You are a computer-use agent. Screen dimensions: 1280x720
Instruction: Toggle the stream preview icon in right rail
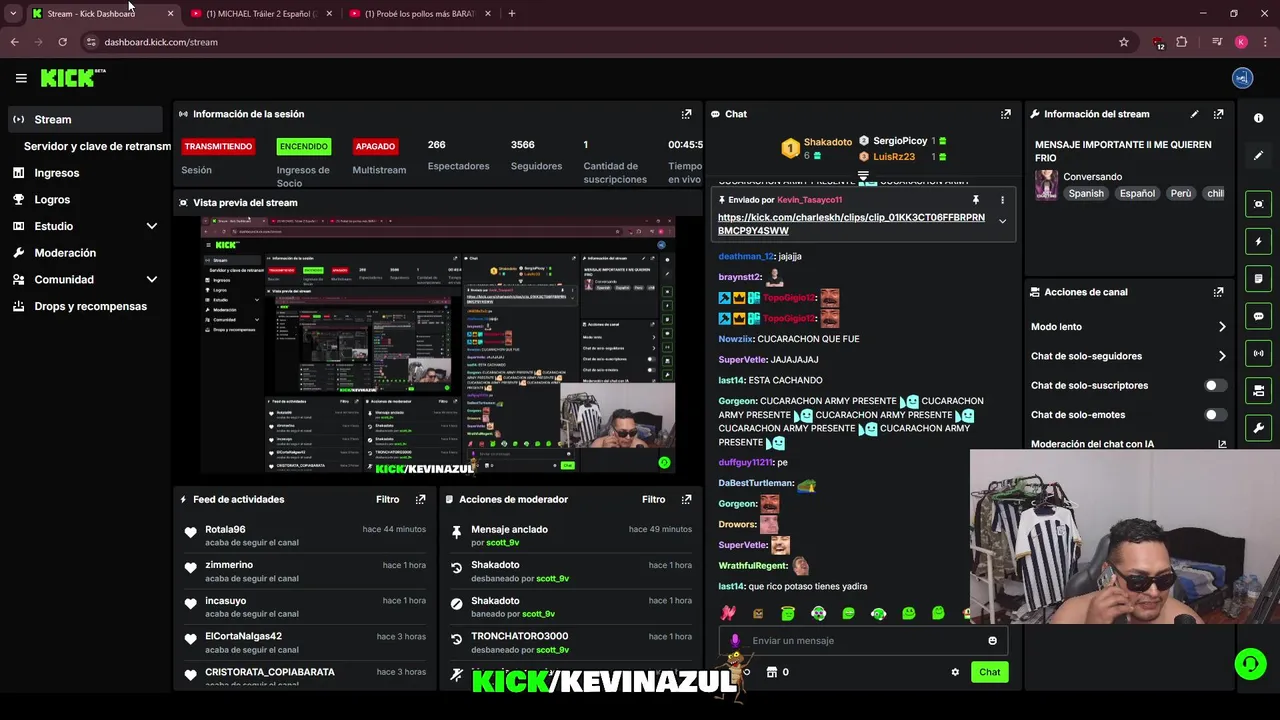pos(1258,204)
